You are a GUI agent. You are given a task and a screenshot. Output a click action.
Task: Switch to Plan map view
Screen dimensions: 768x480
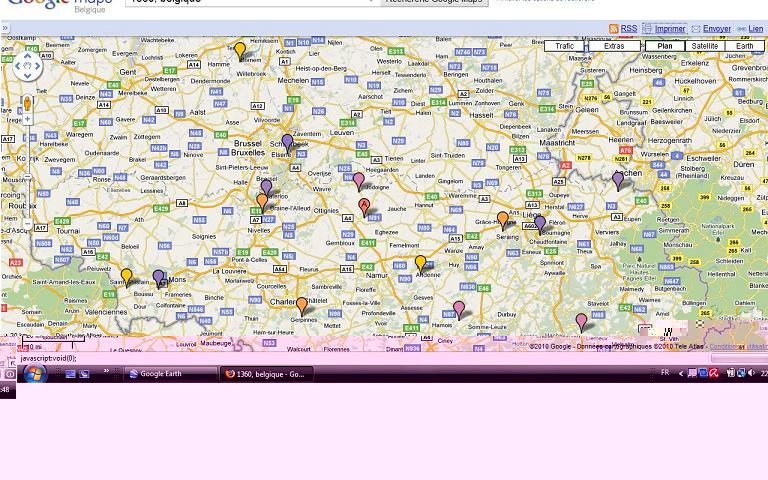click(665, 46)
